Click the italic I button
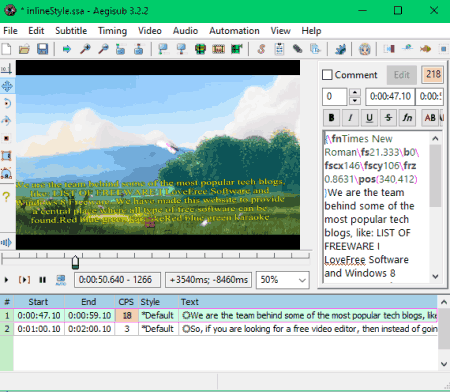This screenshot has width=450, height=392. (x=350, y=118)
